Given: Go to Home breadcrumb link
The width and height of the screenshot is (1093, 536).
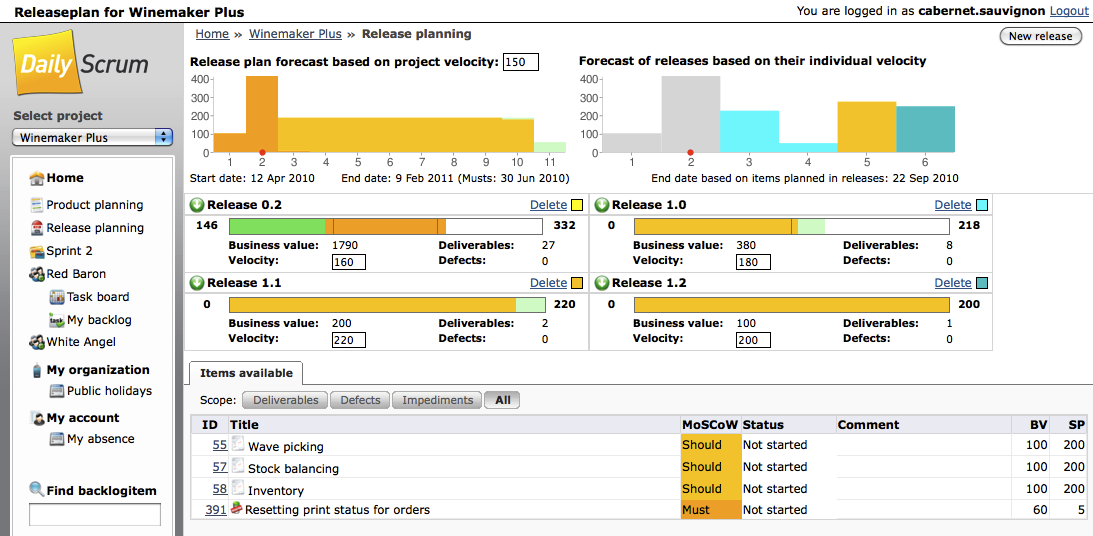Looking at the screenshot, I should (x=213, y=33).
